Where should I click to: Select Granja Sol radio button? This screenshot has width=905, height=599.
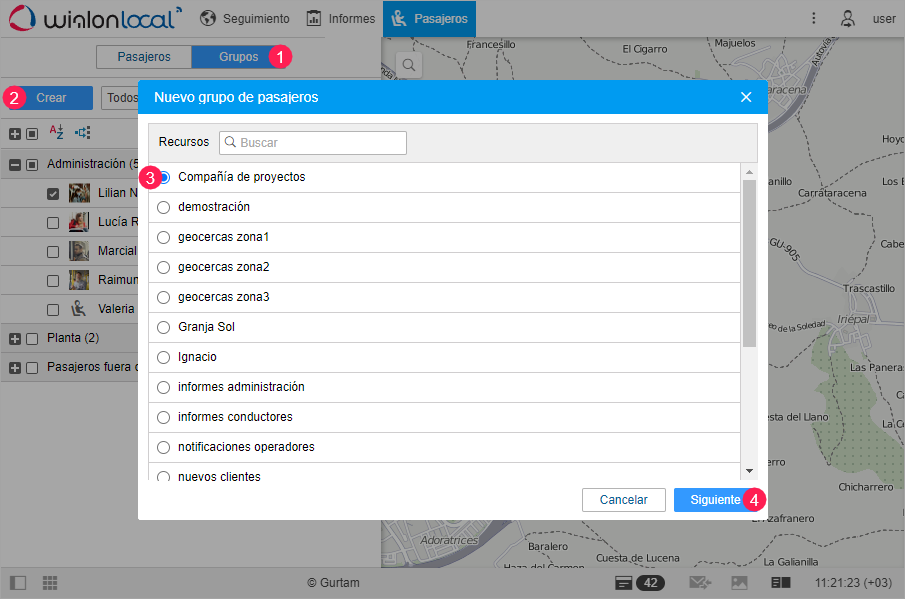(164, 327)
